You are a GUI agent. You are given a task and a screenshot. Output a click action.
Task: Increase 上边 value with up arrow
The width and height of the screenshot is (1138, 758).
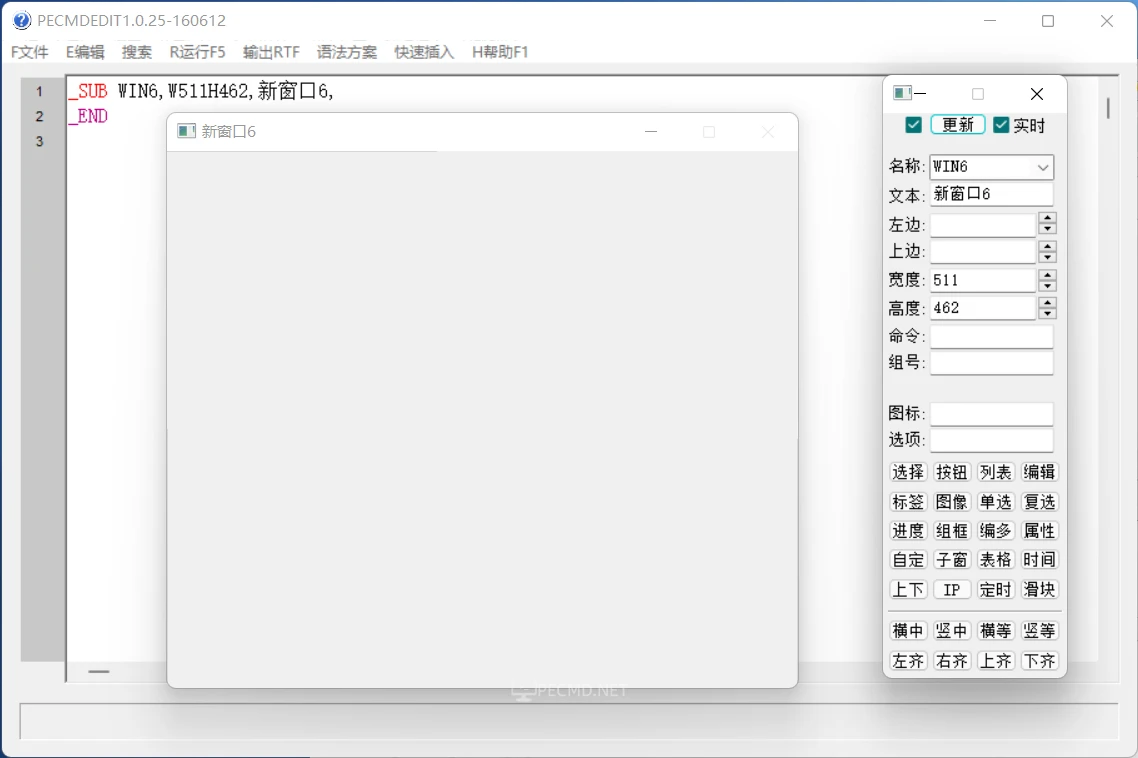pyautogui.click(x=1047, y=246)
